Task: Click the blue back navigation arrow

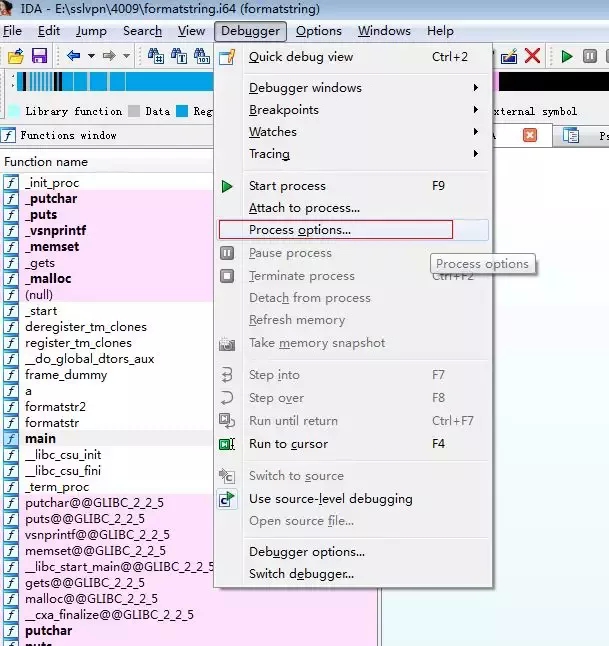Action: click(73, 55)
